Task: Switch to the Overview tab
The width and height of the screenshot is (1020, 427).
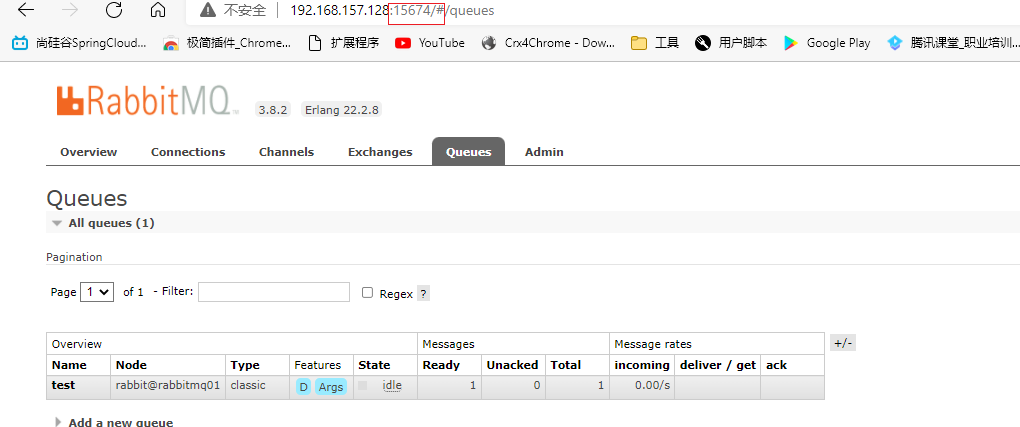Action: pyautogui.click(x=88, y=152)
